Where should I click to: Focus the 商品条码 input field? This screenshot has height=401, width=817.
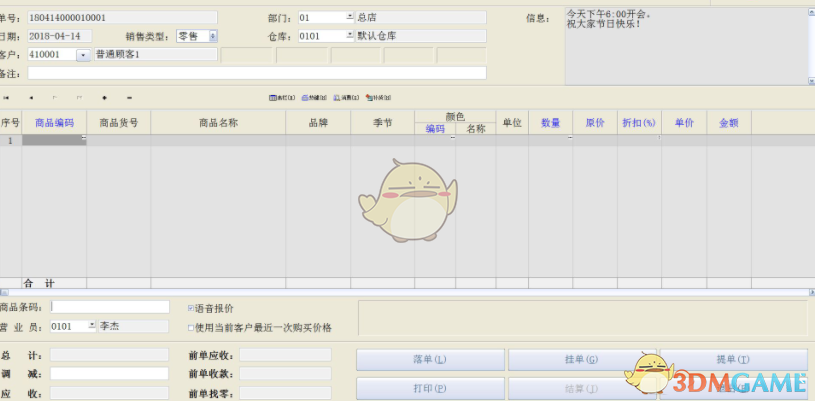click(110, 307)
